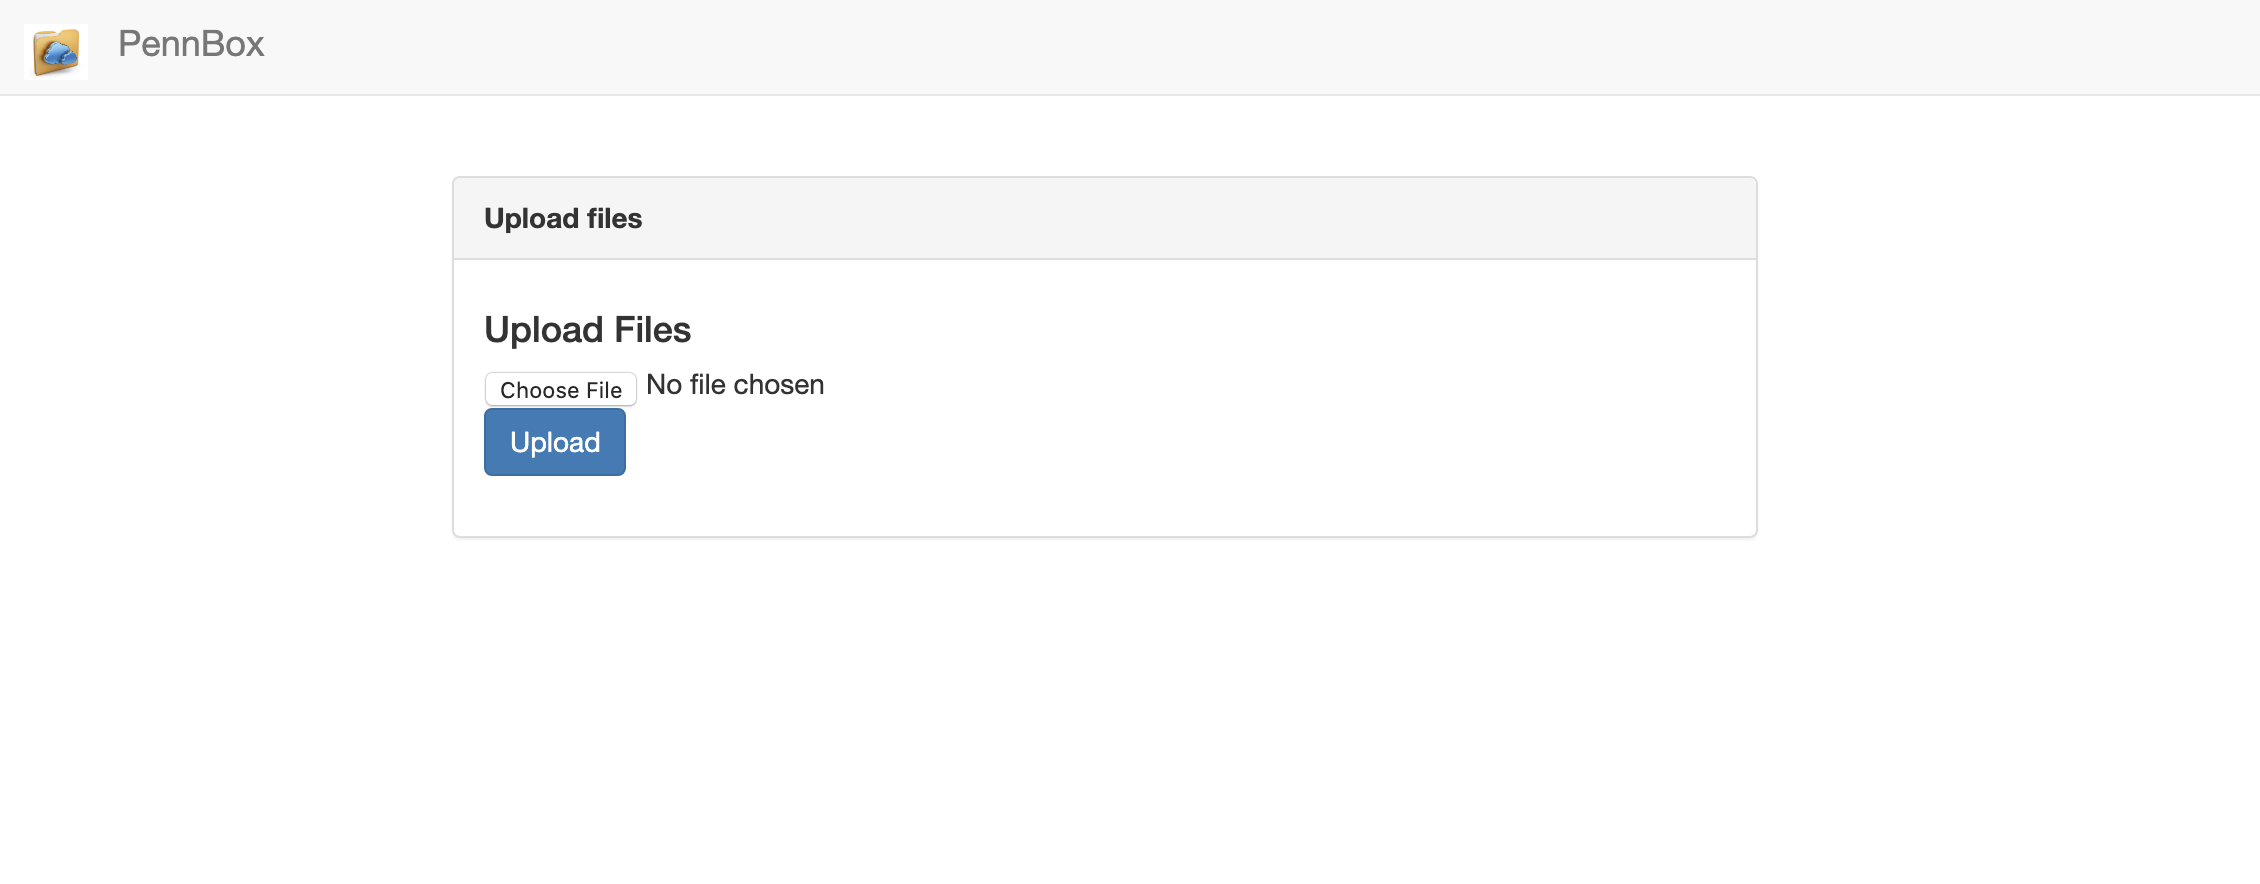Screen dimensions: 2260x884
Task: Click the 'Box' part of PennBox title
Action: point(232,44)
